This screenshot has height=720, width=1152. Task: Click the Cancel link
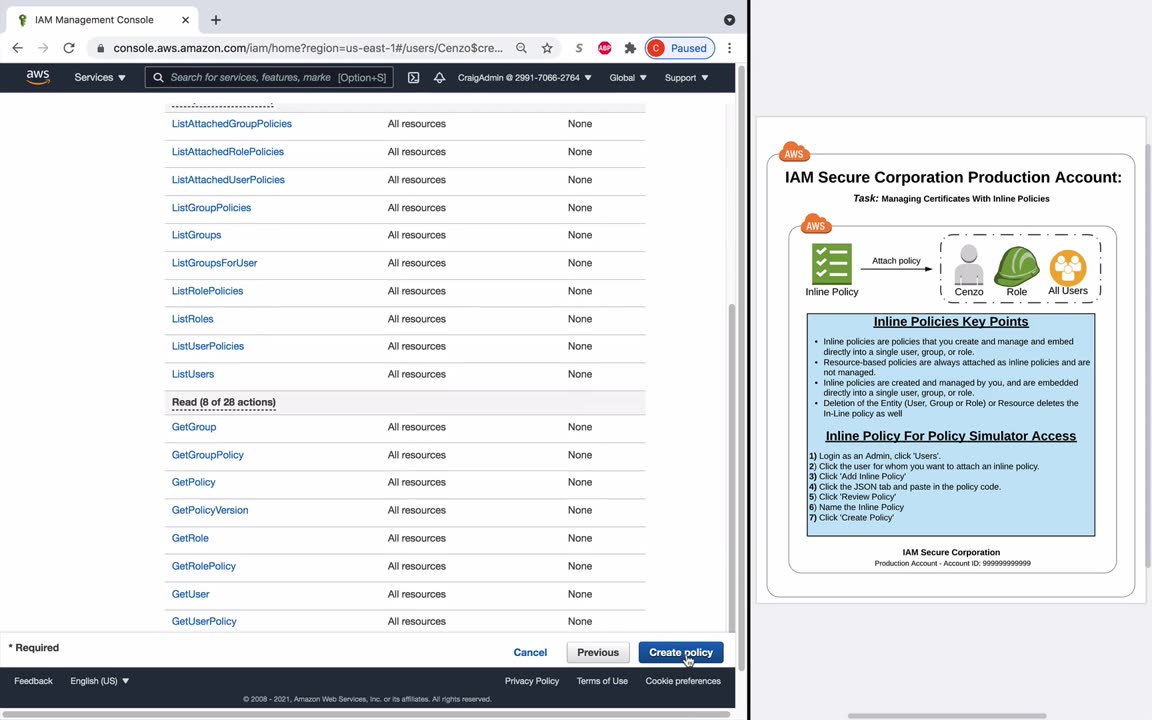(530, 652)
